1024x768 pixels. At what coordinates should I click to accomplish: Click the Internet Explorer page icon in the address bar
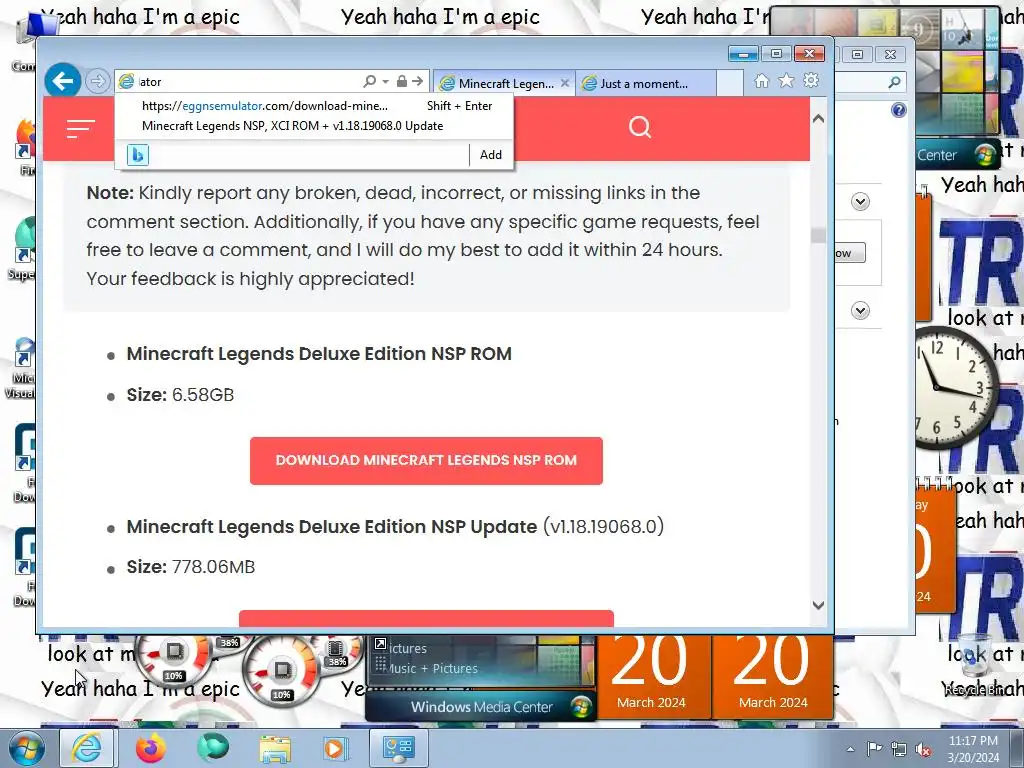[127, 81]
